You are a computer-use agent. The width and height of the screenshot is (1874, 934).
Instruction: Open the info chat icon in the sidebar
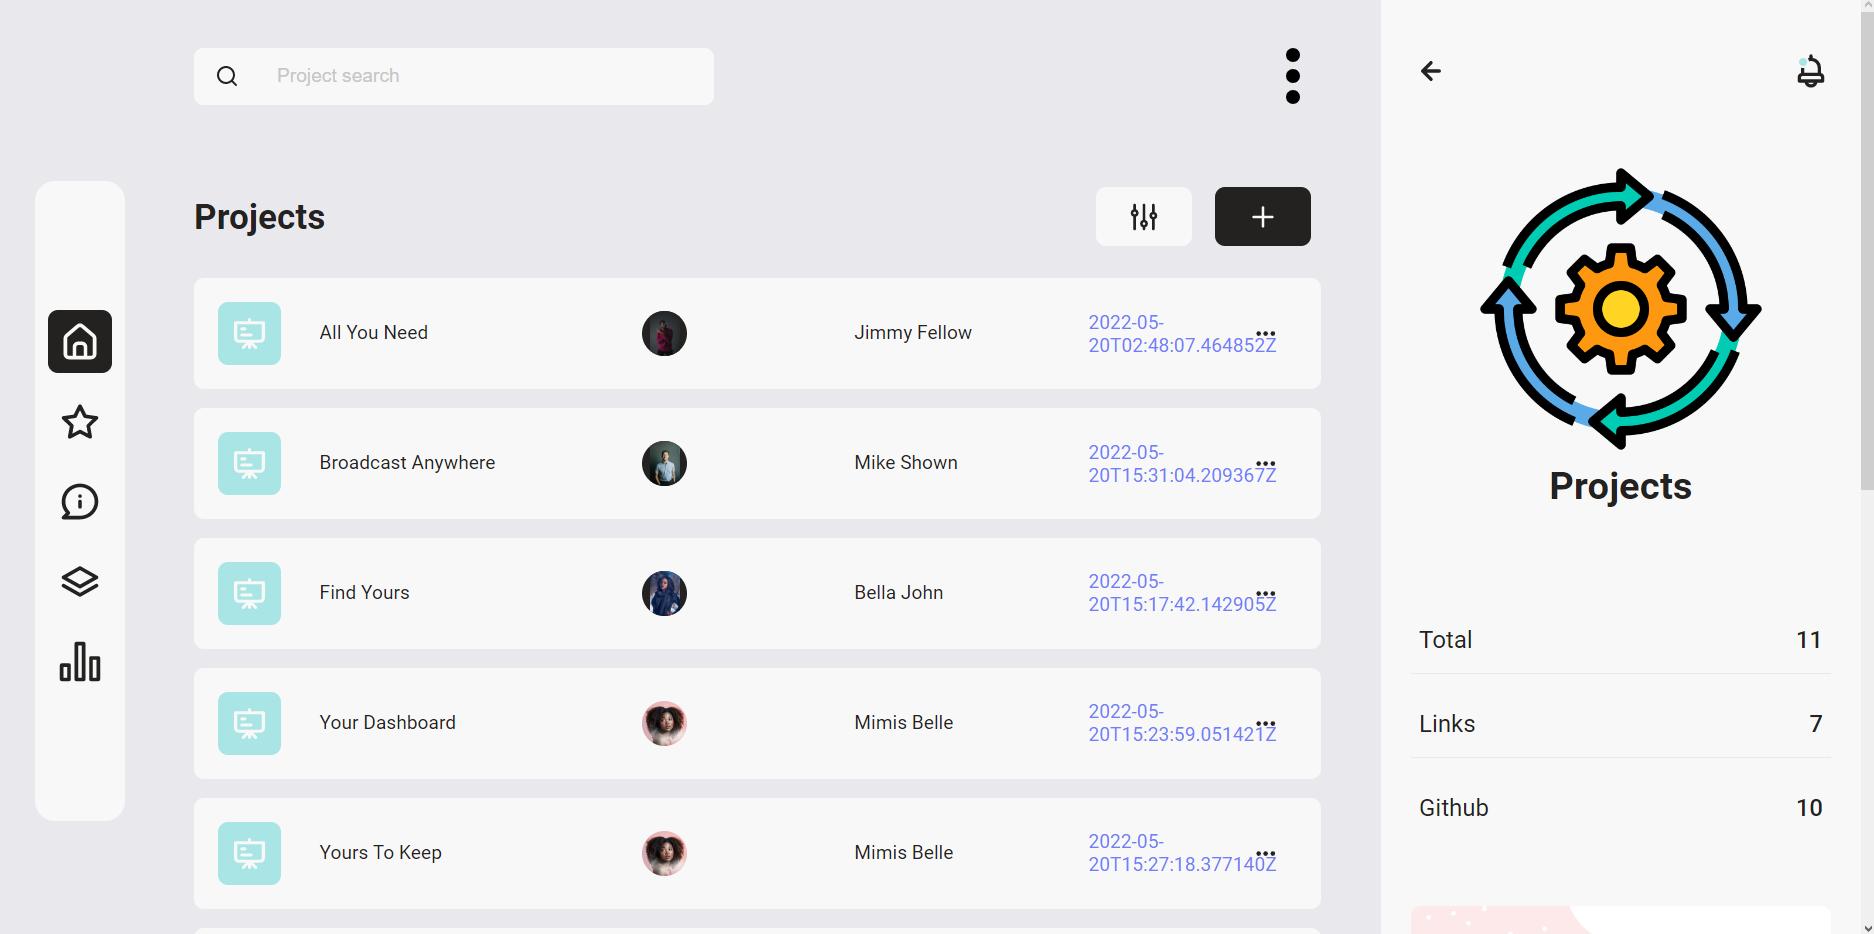click(x=79, y=502)
